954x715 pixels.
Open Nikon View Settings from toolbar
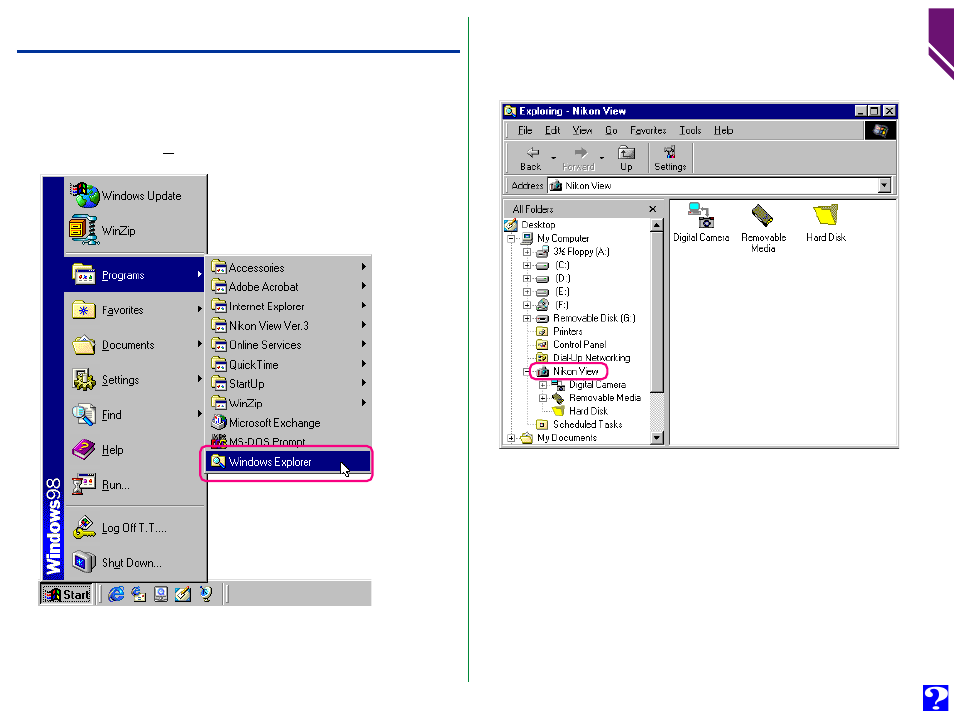(x=670, y=158)
